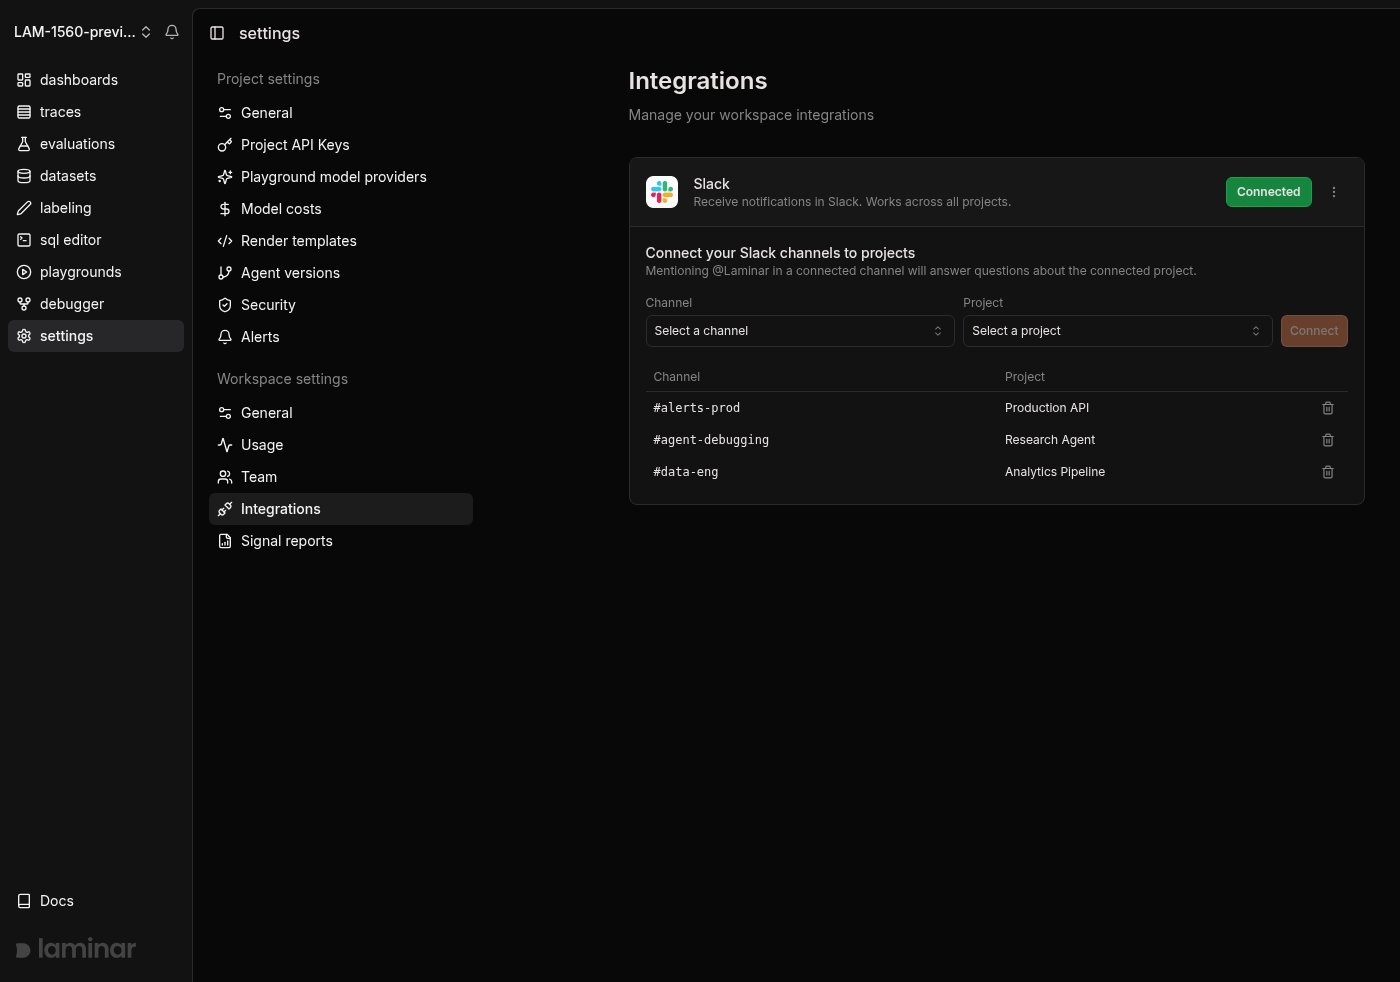
Task: Click the Security shield icon
Action: (225, 305)
